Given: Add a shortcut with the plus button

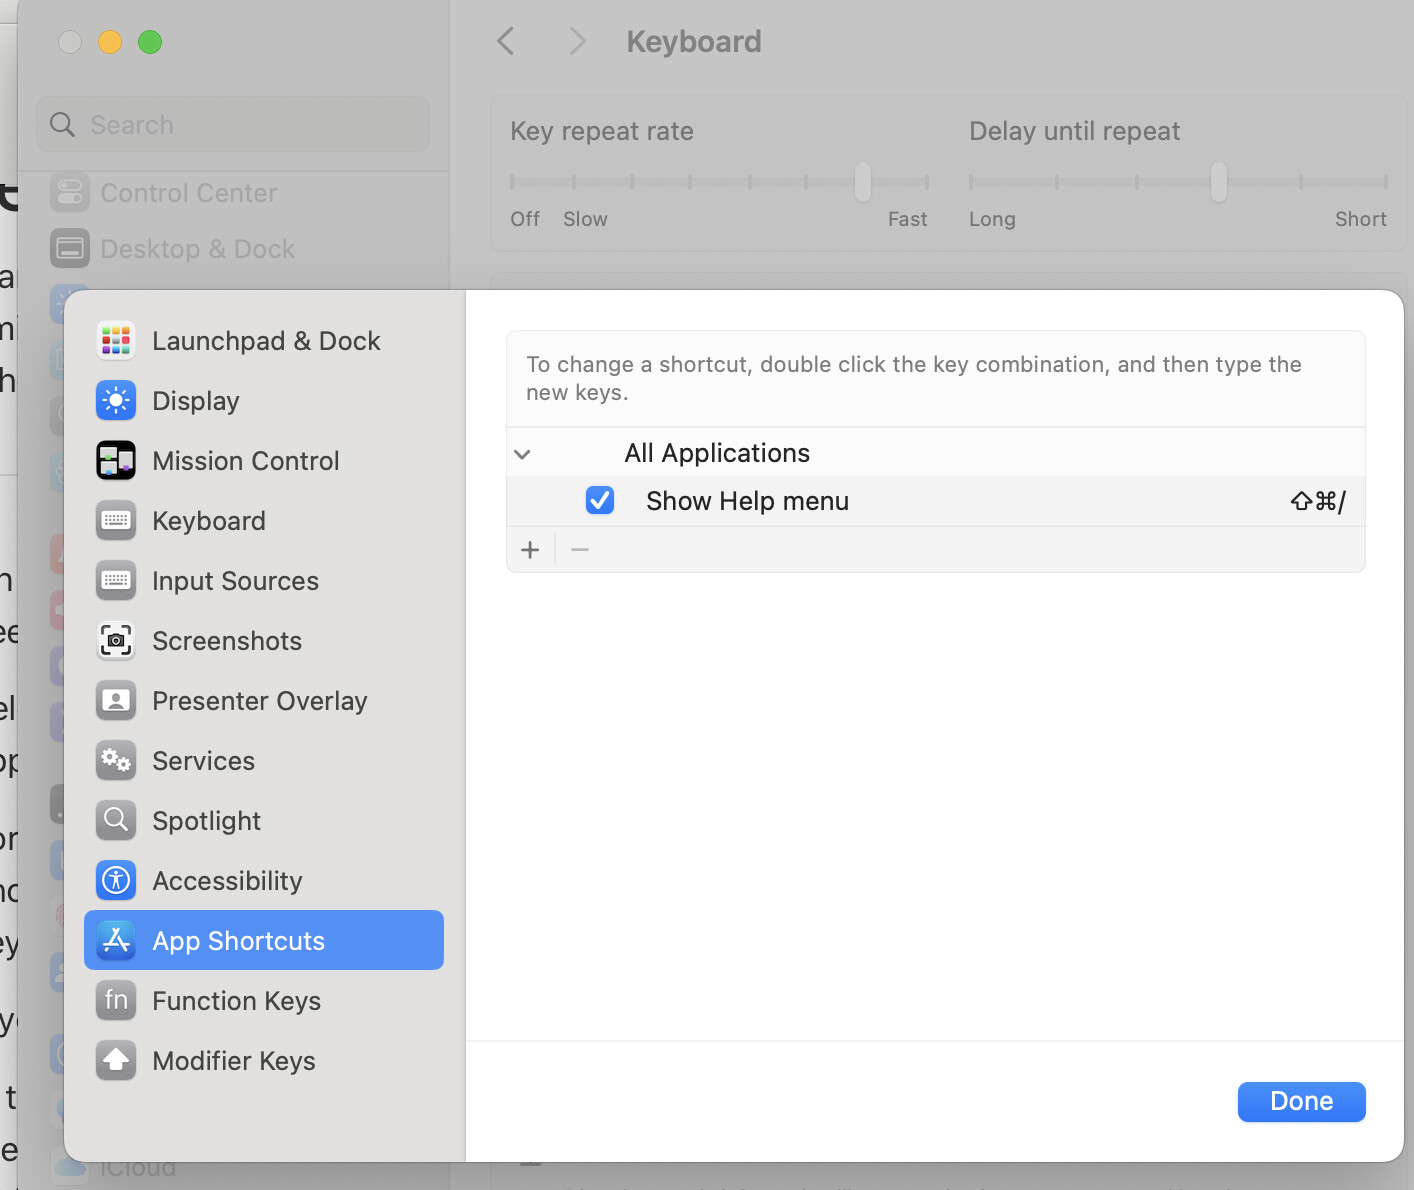Looking at the screenshot, I should pyautogui.click(x=530, y=550).
